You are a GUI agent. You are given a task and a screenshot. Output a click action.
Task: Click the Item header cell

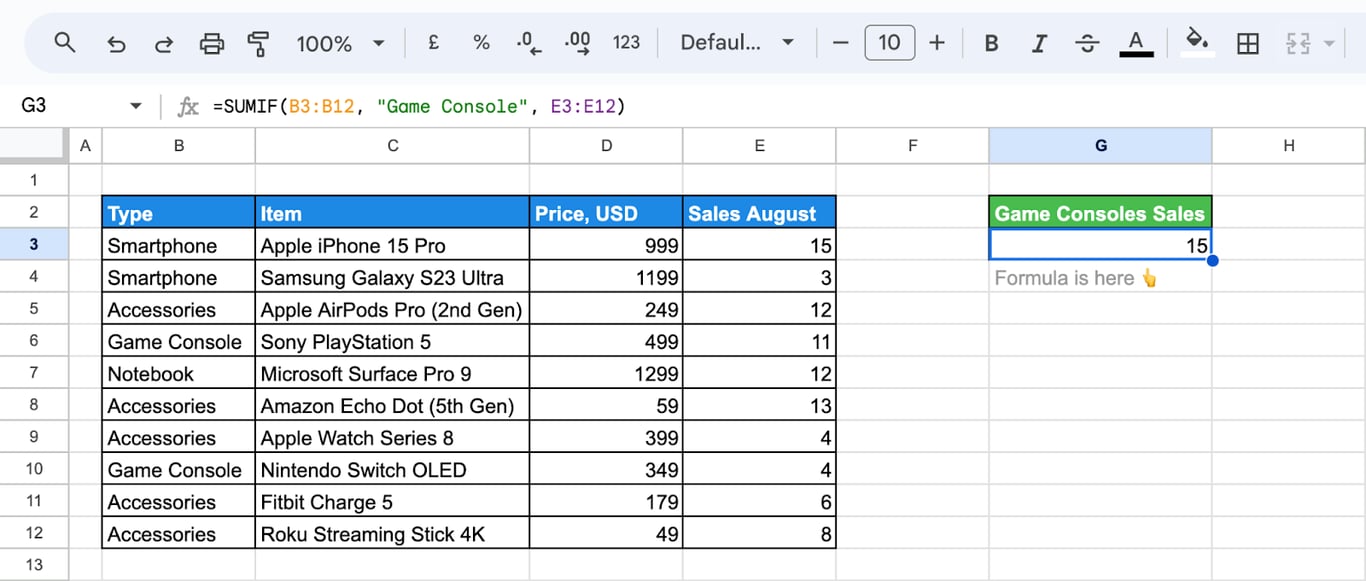393,213
